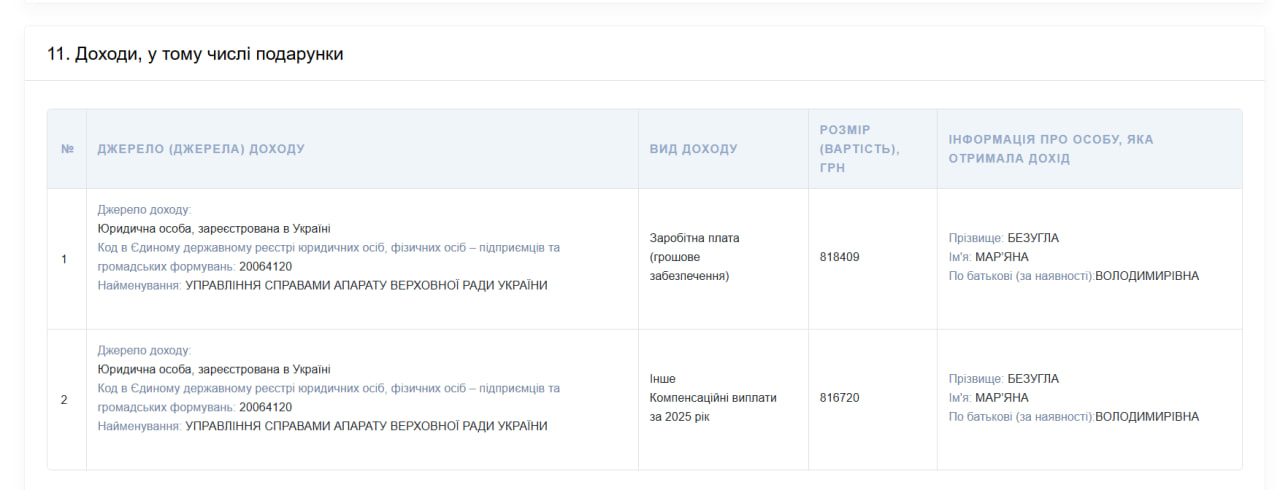Click patronymic ВОЛОДИМИРІВНА in the second row

pyautogui.click(x=1146, y=417)
